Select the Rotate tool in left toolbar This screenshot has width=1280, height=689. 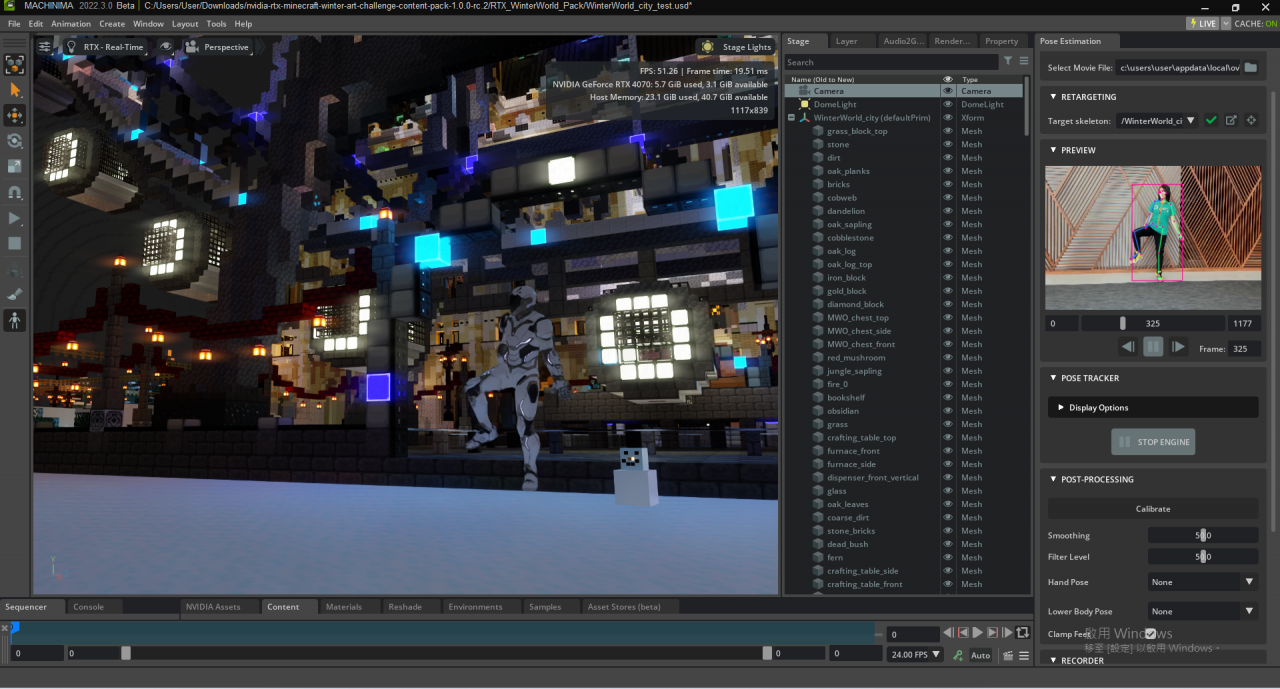(15, 141)
